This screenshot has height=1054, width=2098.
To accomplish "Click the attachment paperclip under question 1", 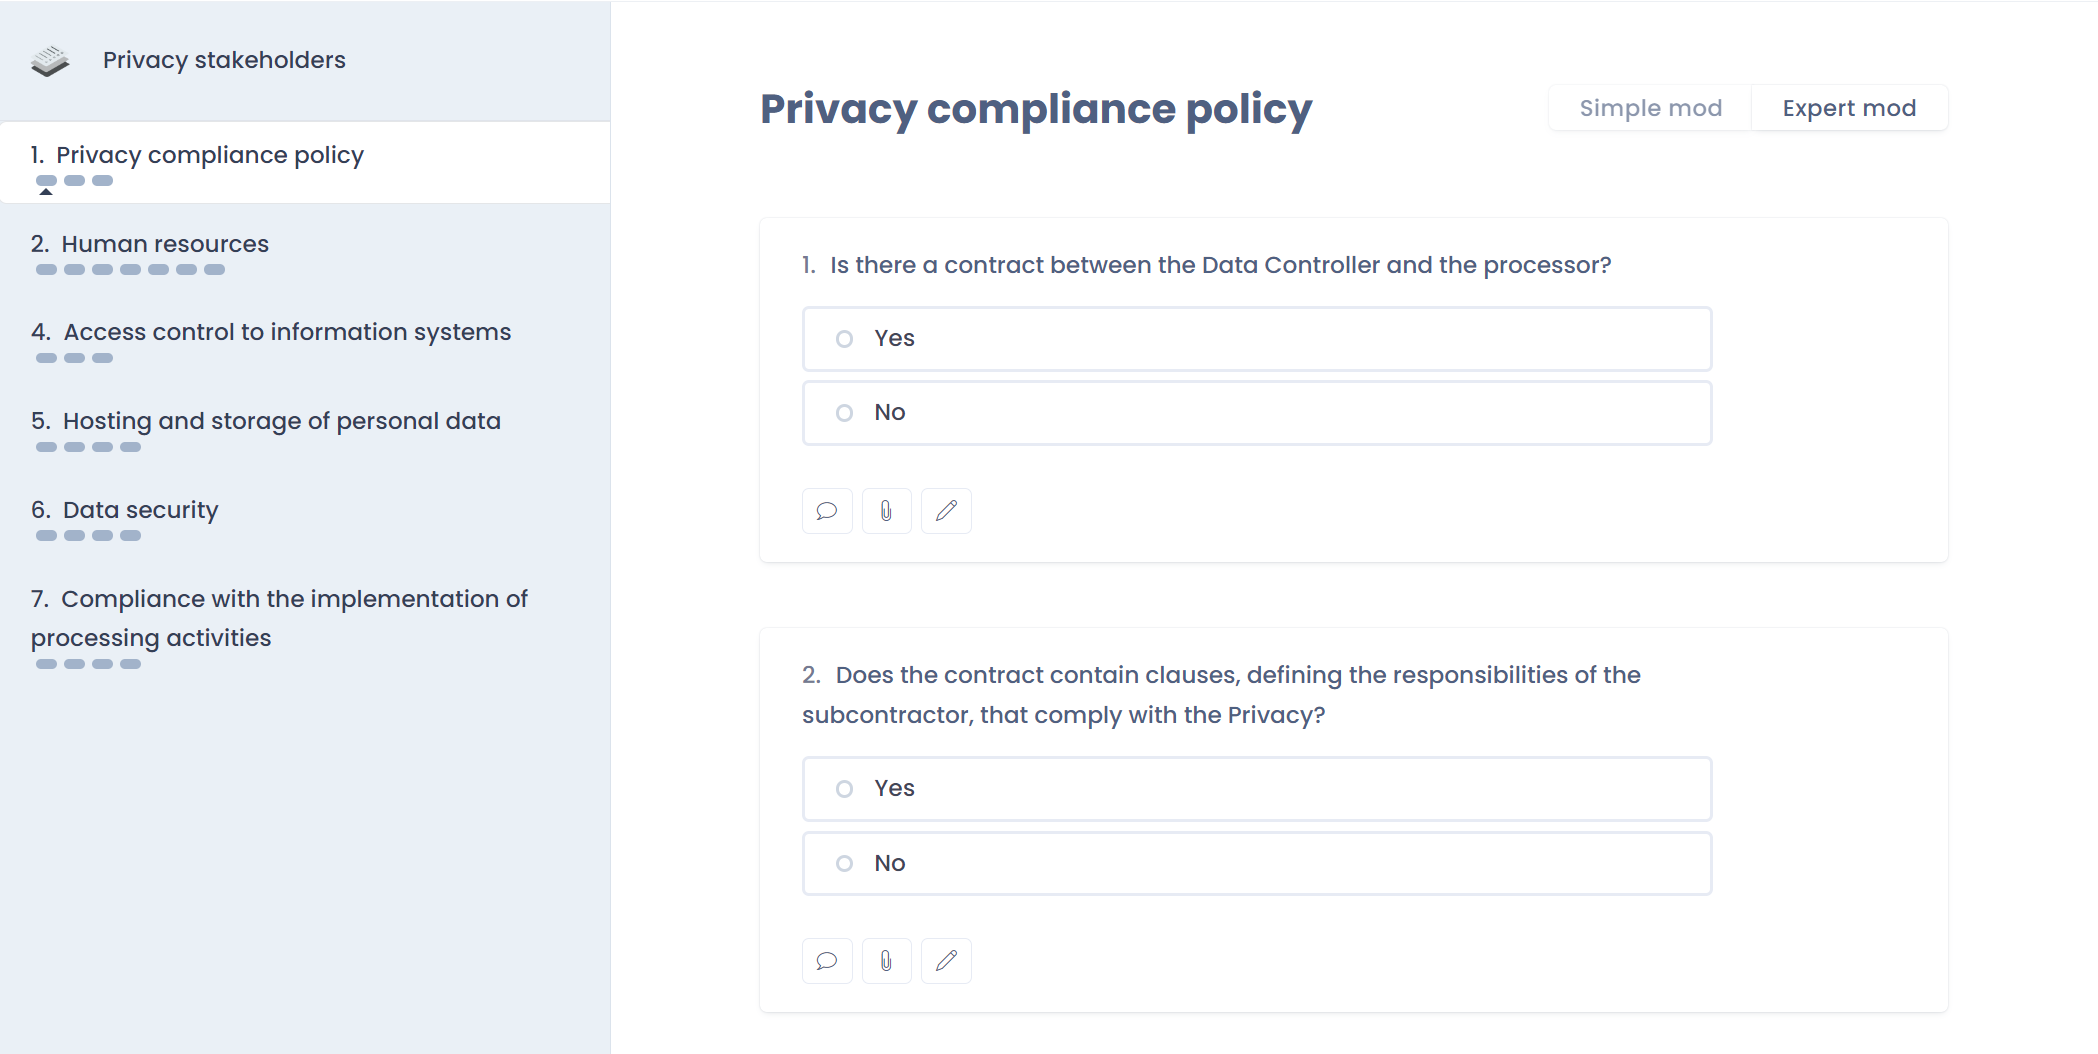I will click(x=886, y=511).
